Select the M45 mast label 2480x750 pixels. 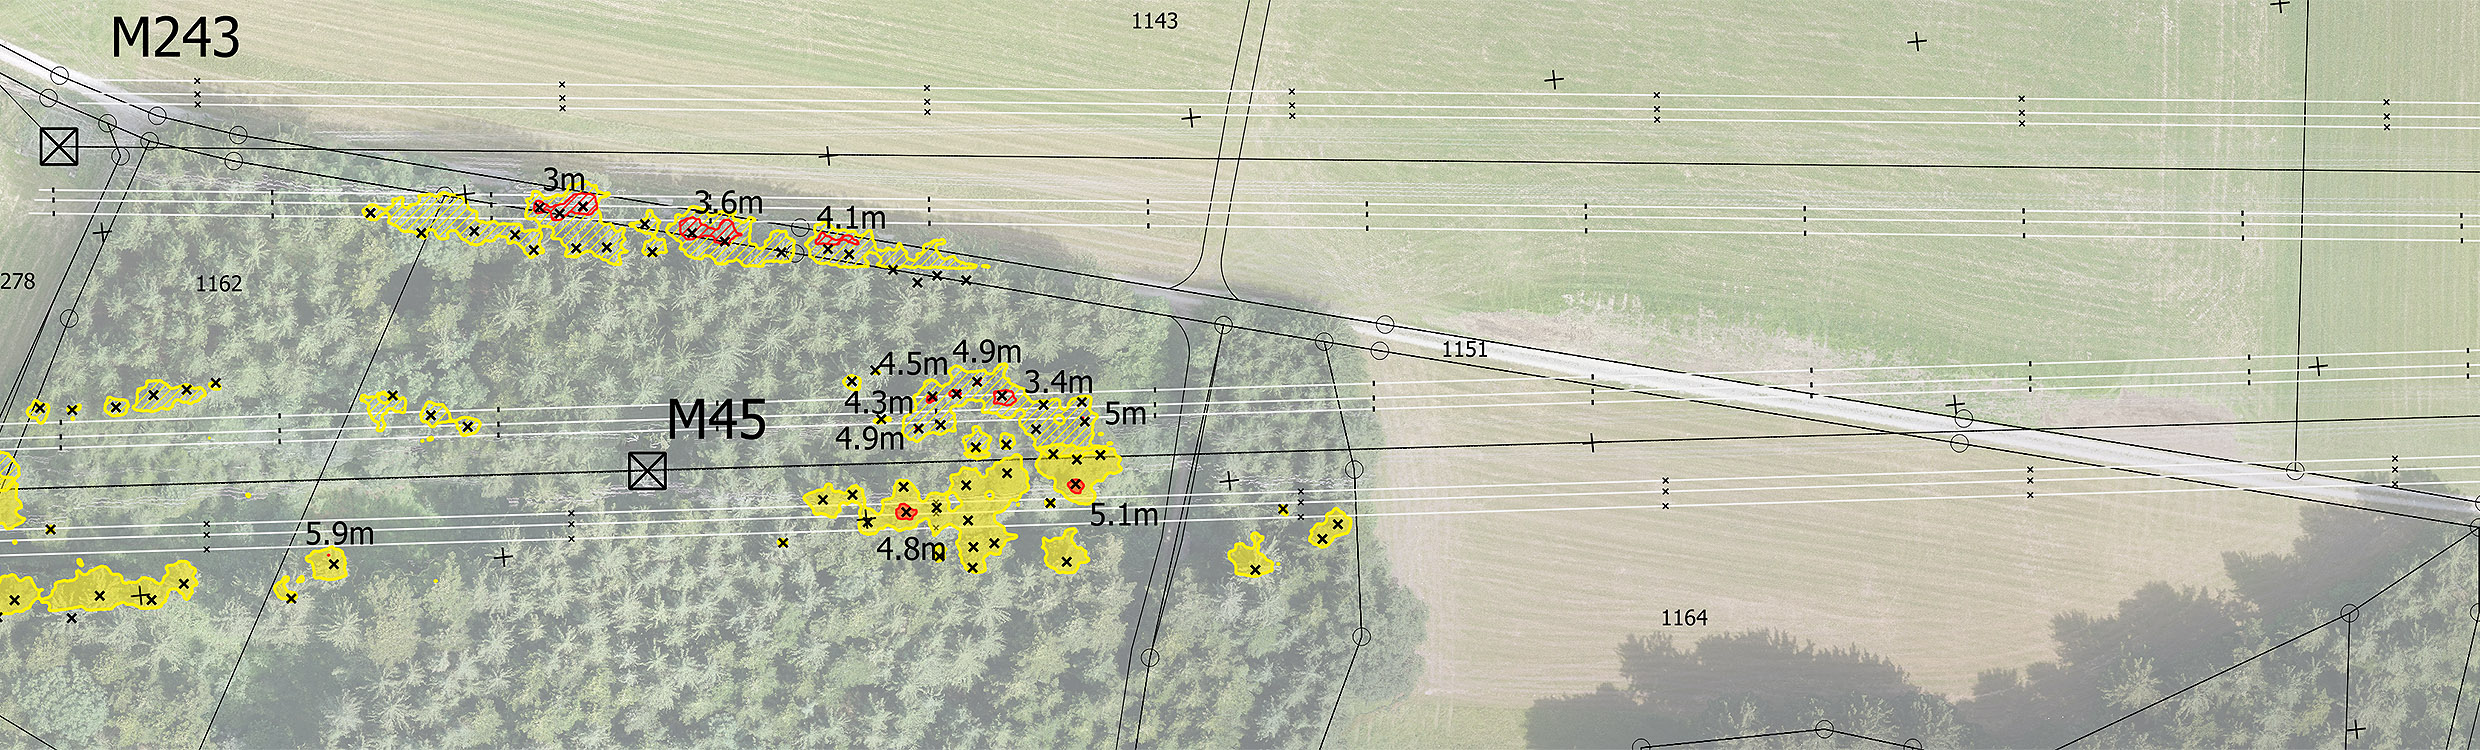point(716,420)
